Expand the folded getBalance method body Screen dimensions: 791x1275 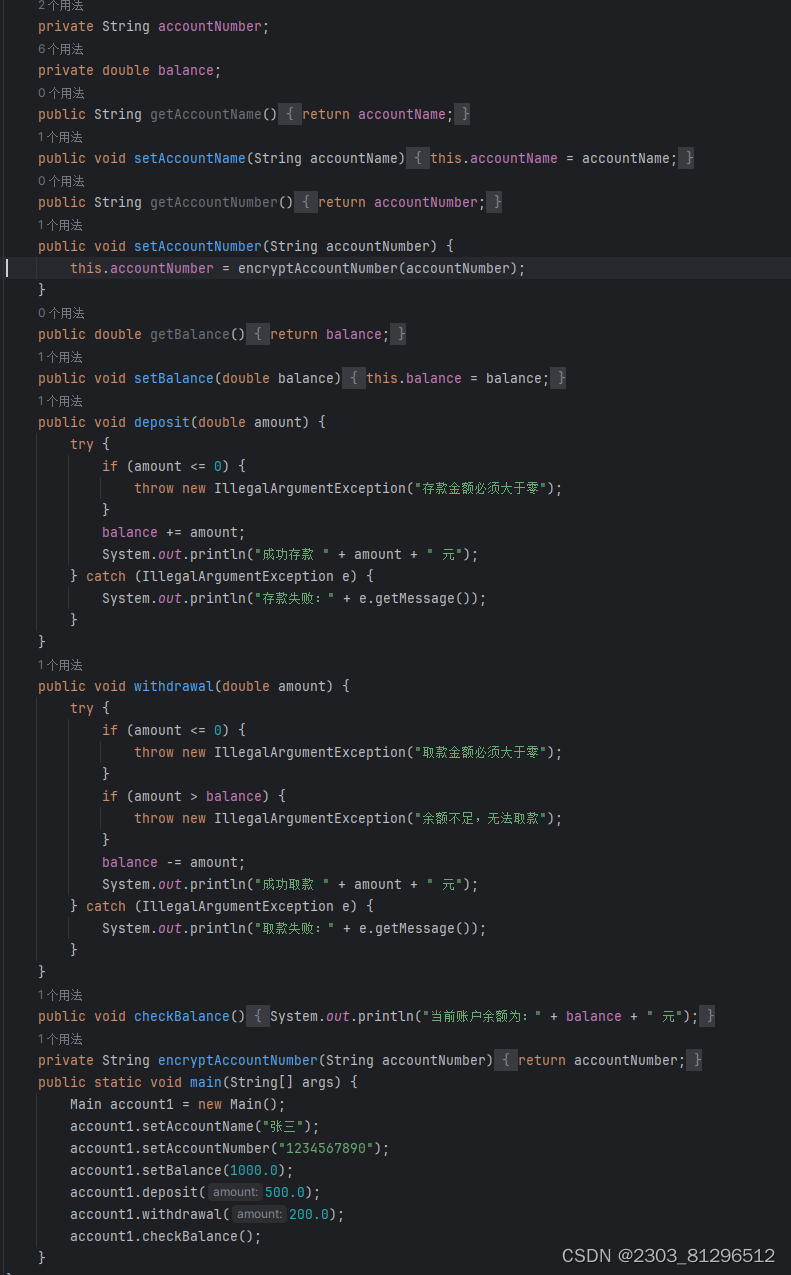(258, 334)
